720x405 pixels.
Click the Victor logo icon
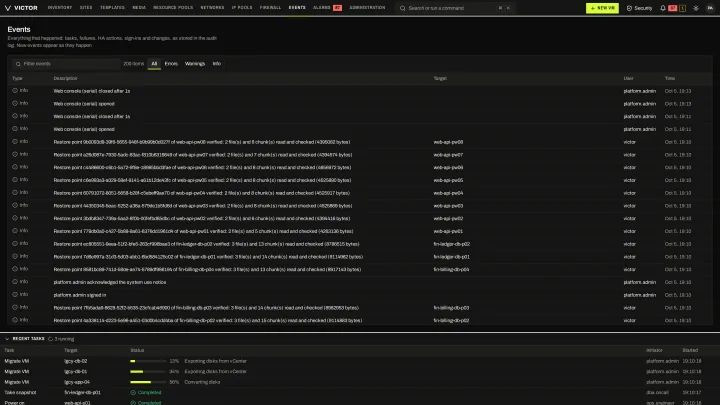click(x=8, y=8)
